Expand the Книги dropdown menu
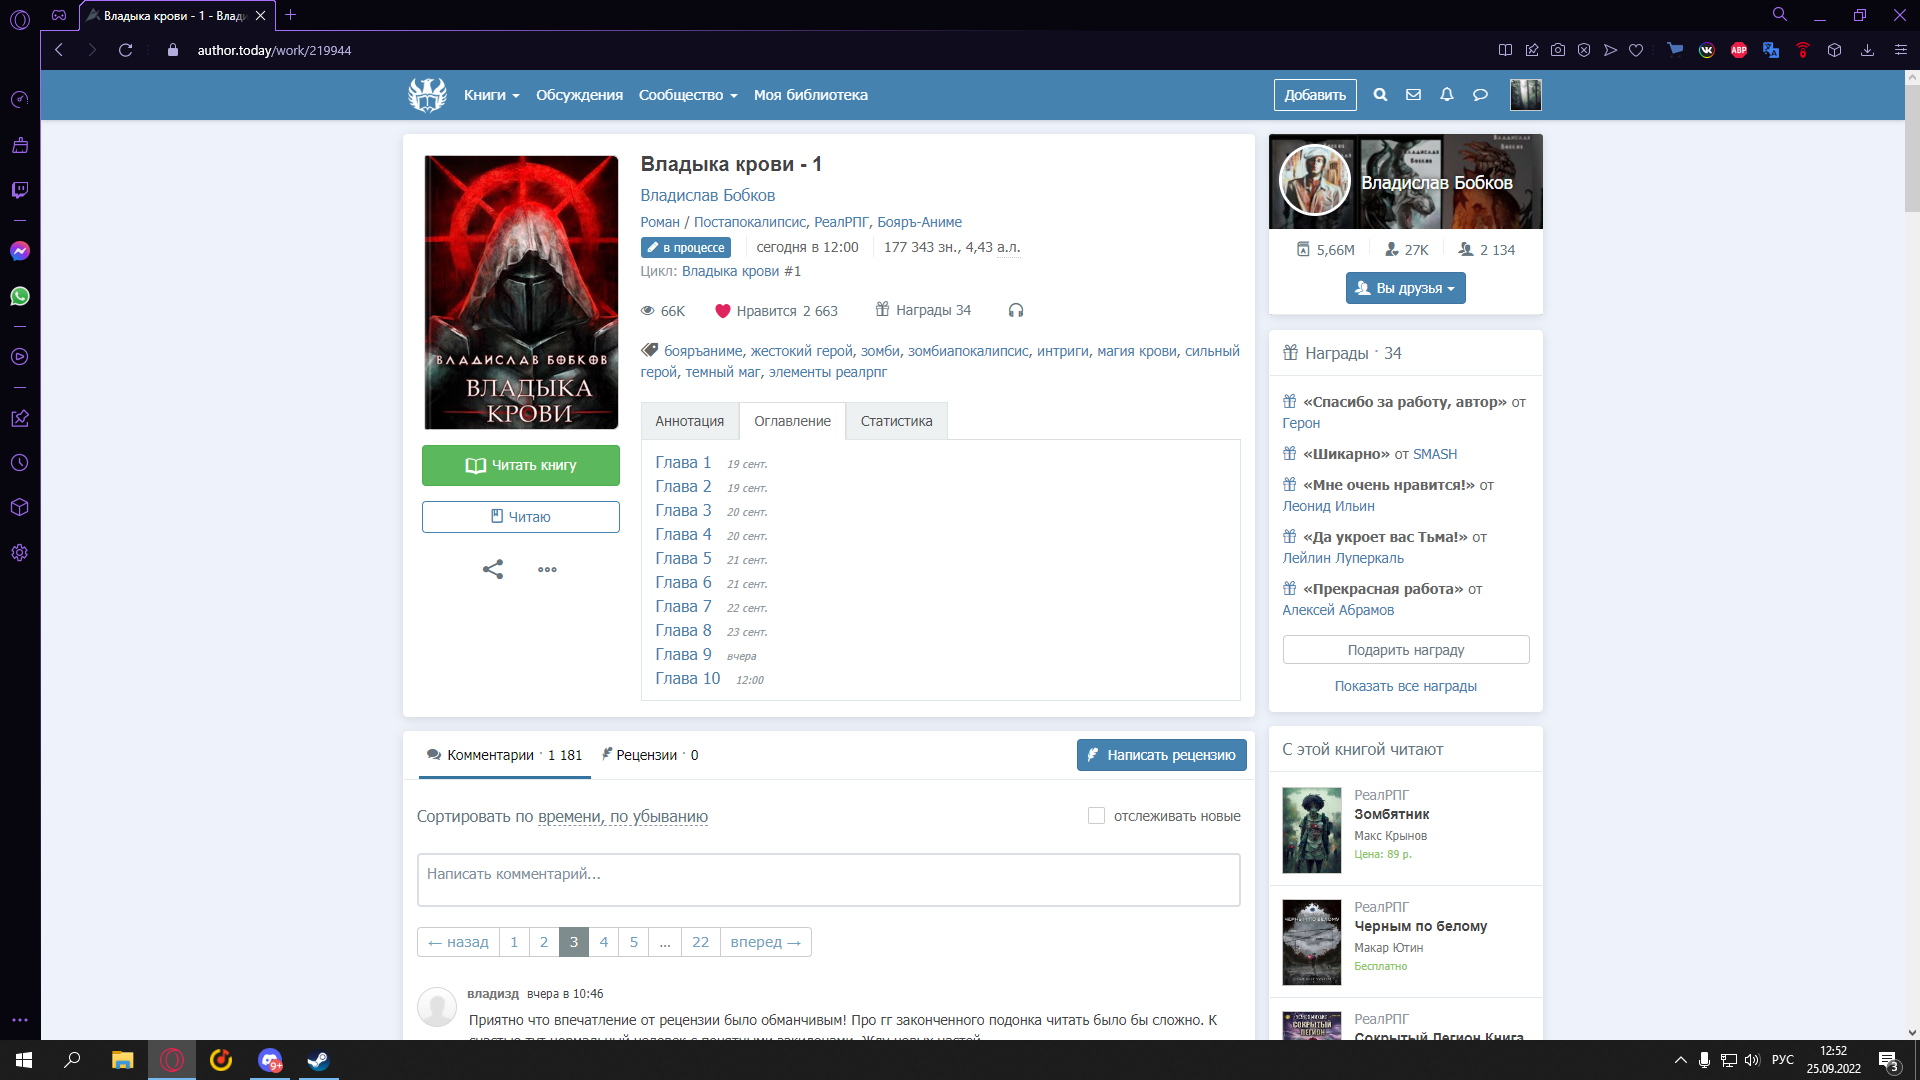 click(x=491, y=95)
